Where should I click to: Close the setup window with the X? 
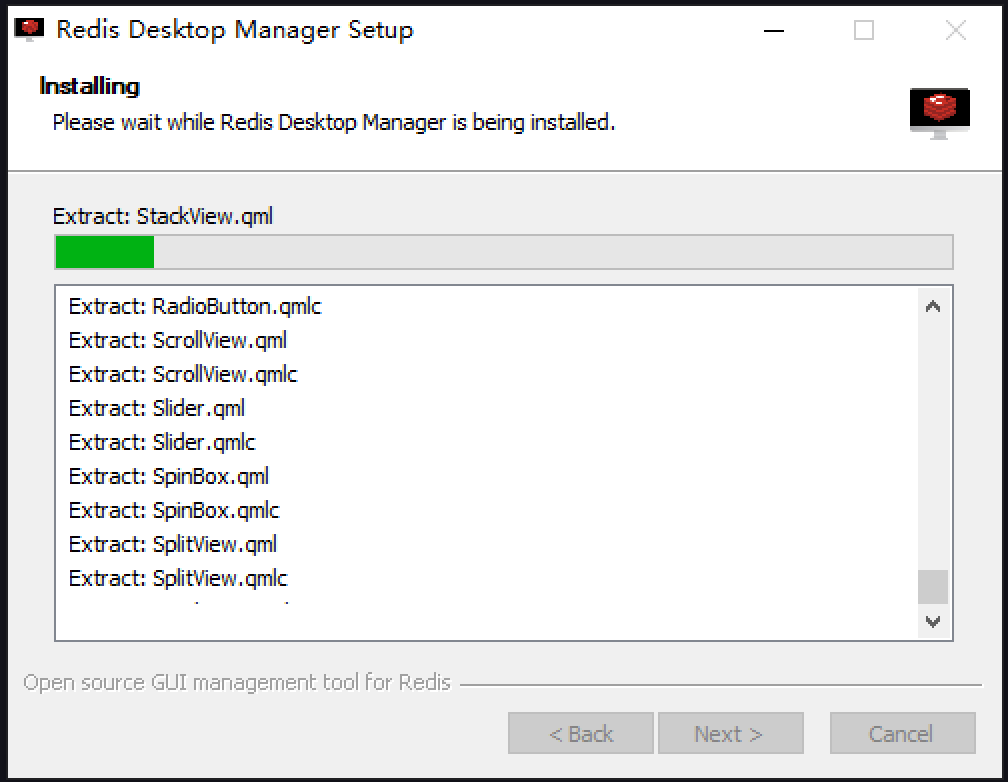[x=955, y=30]
